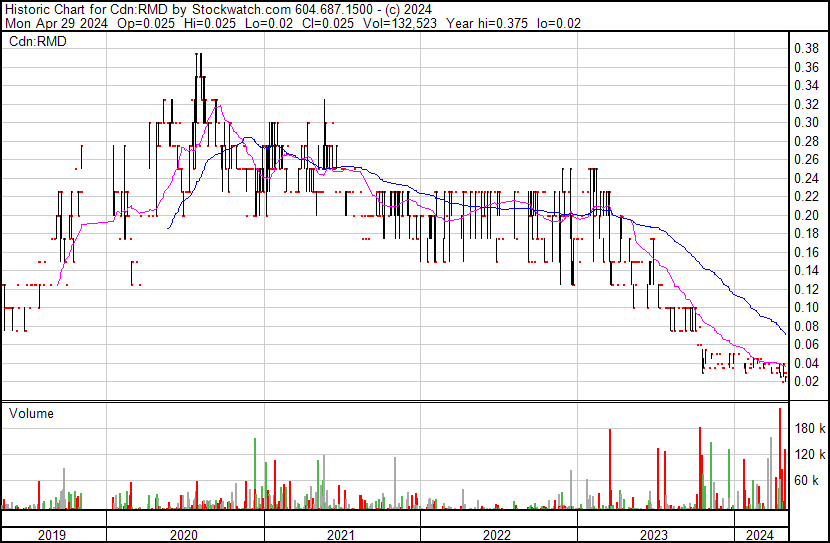Click the 0.32 price axis value
This screenshot has height=543, width=830.
pyautogui.click(x=807, y=104)
